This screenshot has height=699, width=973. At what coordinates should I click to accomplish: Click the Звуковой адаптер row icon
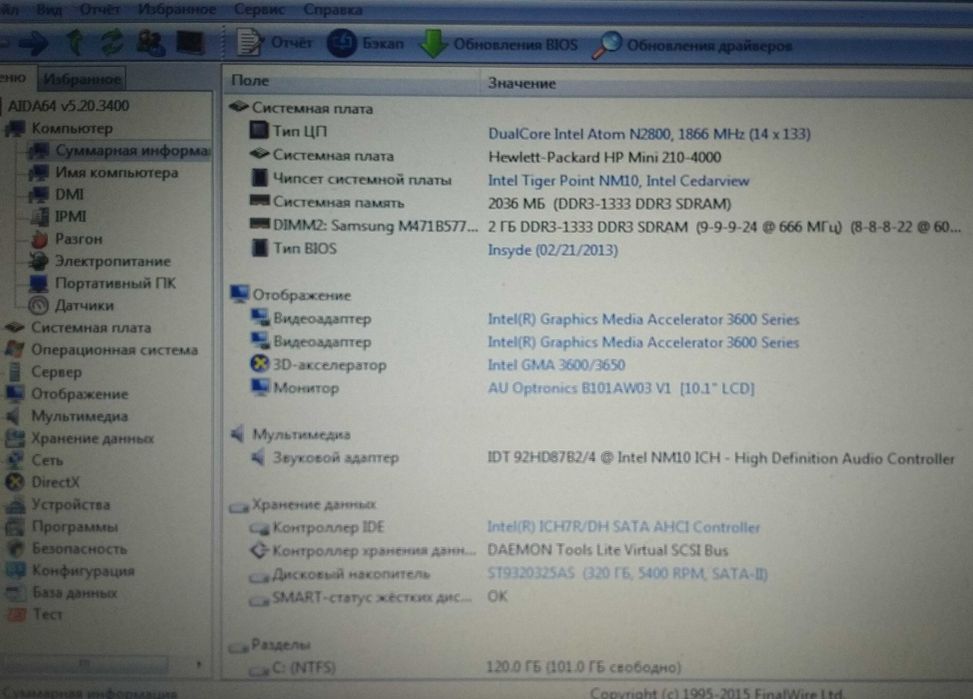click(x=258, y=458)
